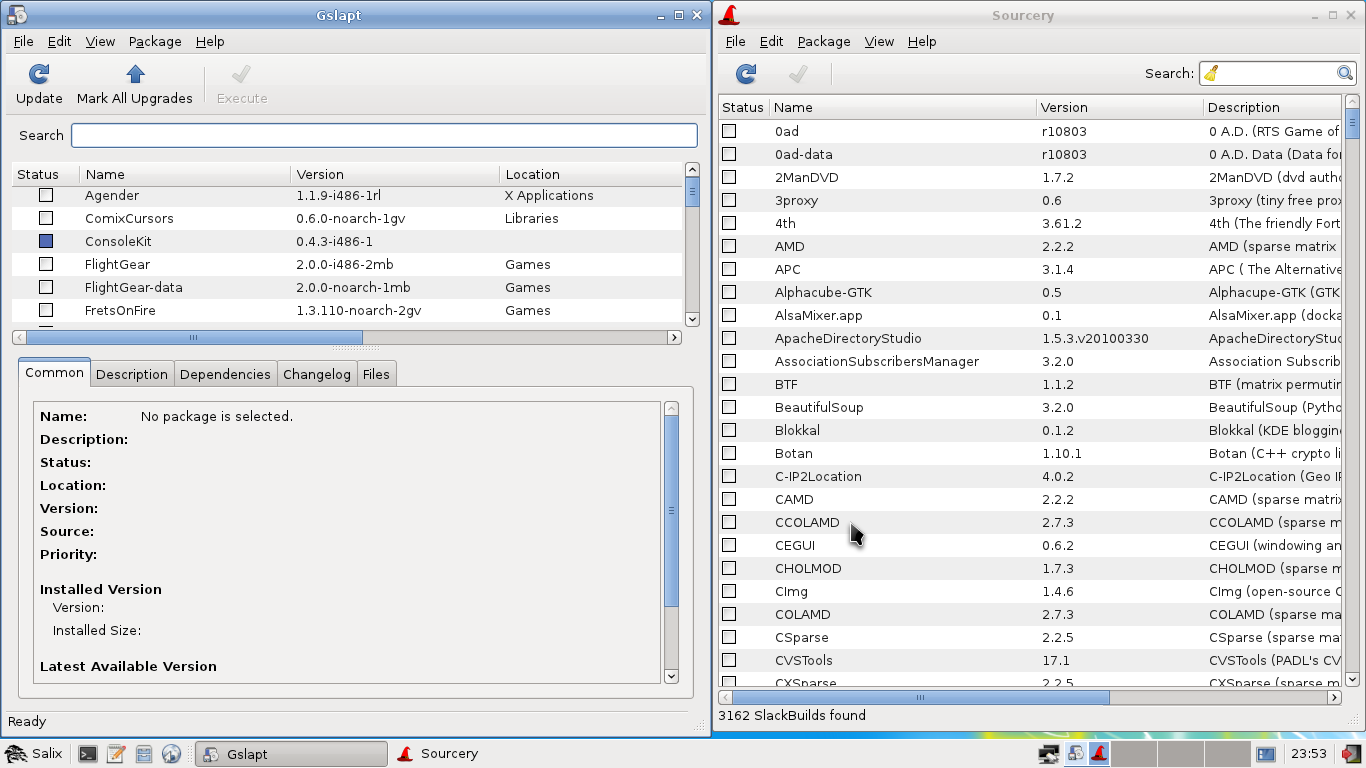1366x768 pixels.
Task: Click inside Gslapt's Search input field
Action: [384, 134]
